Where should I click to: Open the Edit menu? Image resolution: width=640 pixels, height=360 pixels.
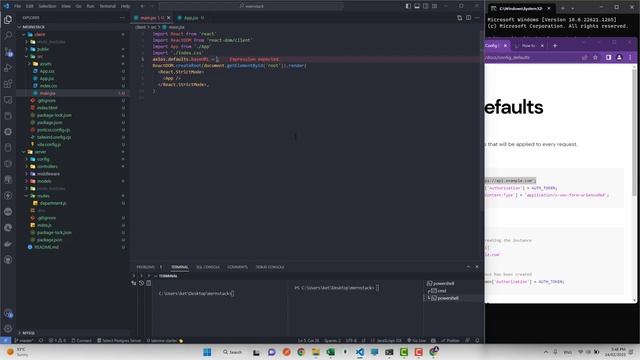coord(30,6)
